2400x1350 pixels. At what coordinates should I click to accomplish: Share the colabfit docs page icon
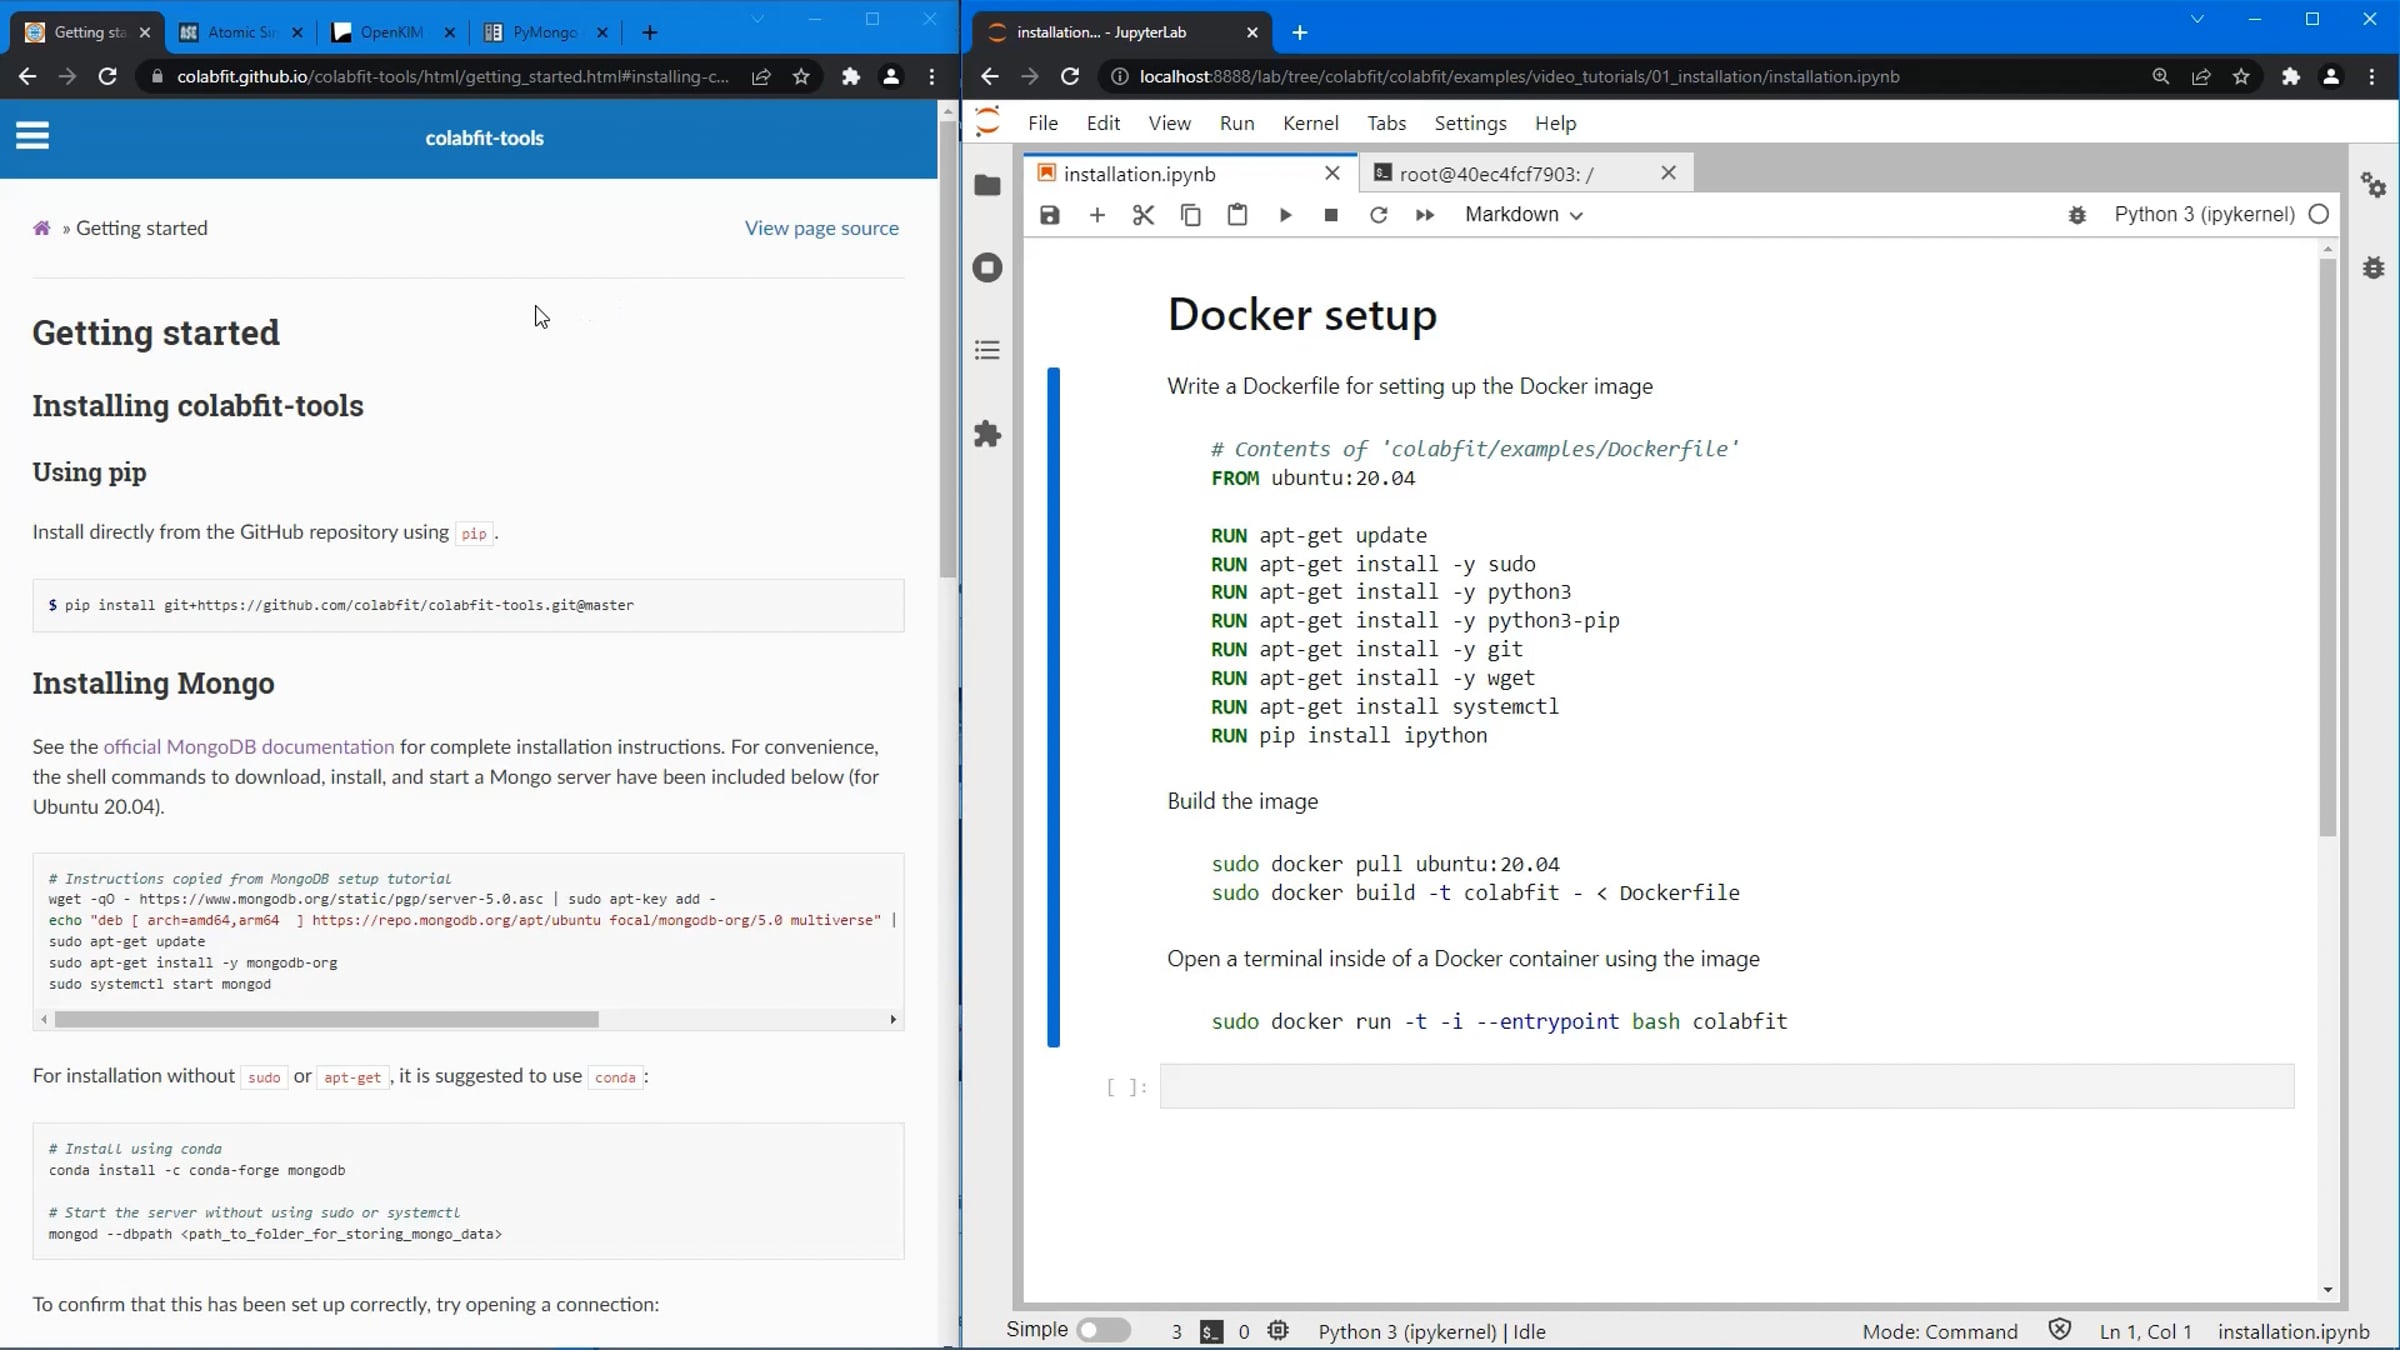[x=761, y=76]
